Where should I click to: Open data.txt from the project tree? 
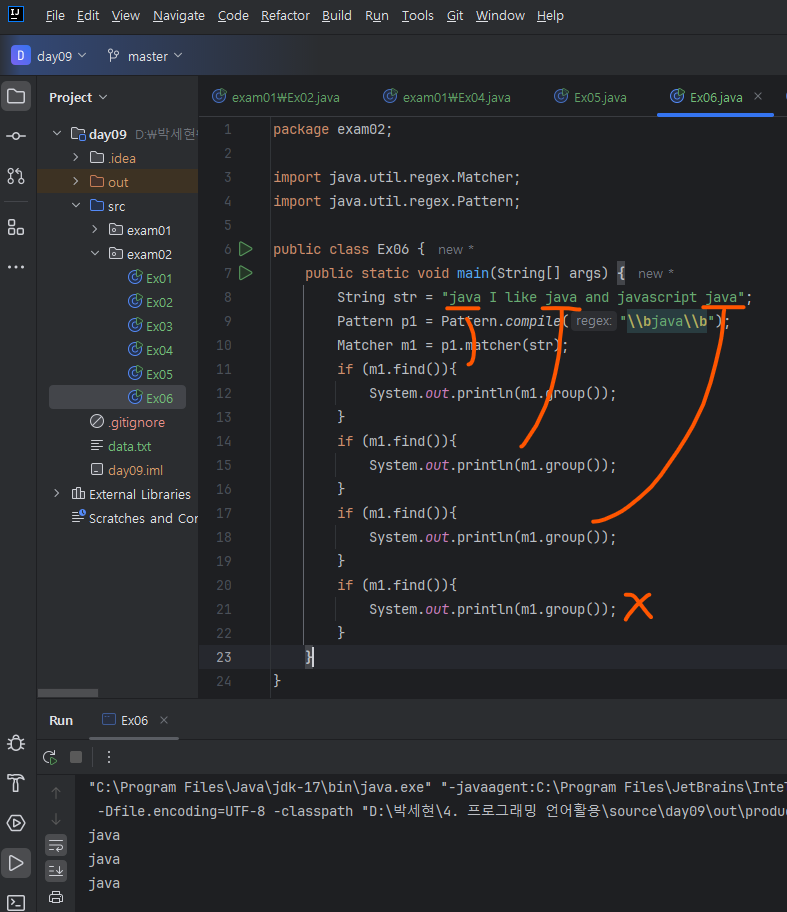(129, 446)
